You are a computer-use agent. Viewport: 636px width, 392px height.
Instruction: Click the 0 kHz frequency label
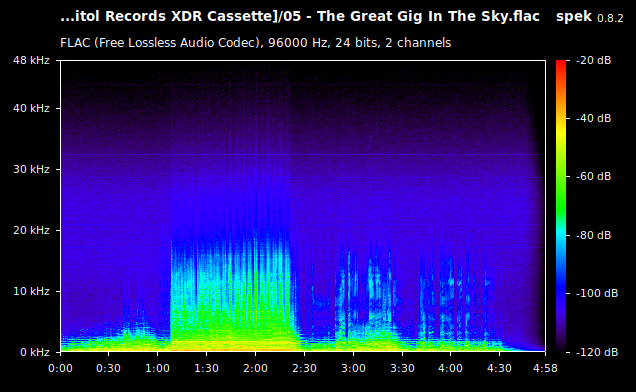click(35, 352)
